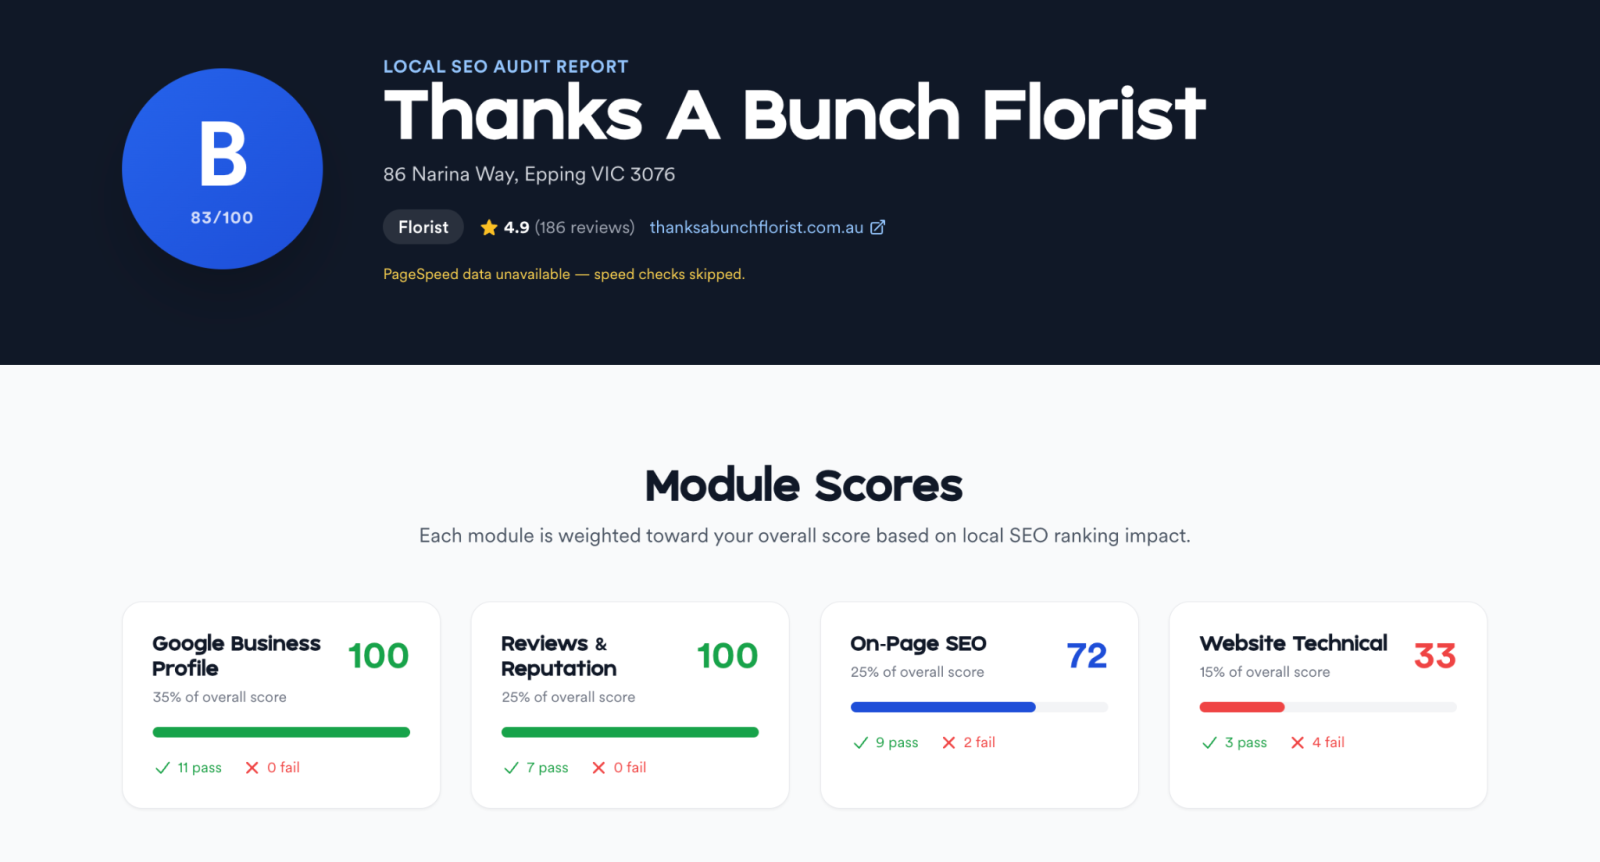The image size is (1600, 862).
Task: Click the Website Technical card title
Action: [x=1293, y=643]
